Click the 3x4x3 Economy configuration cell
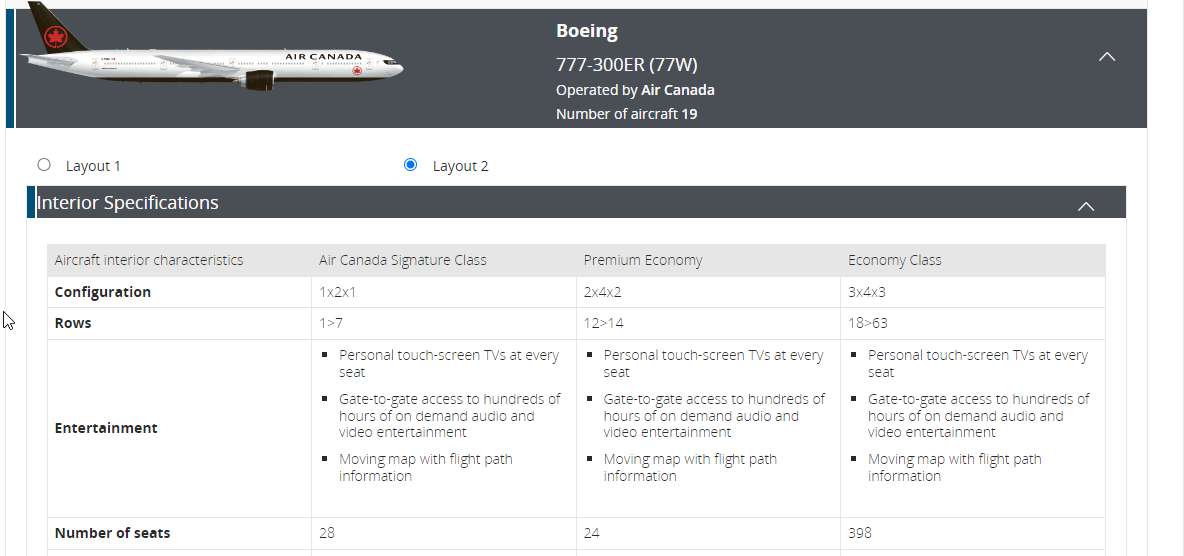The height and width of the screenshot is (556, 1184). [867, 292]
